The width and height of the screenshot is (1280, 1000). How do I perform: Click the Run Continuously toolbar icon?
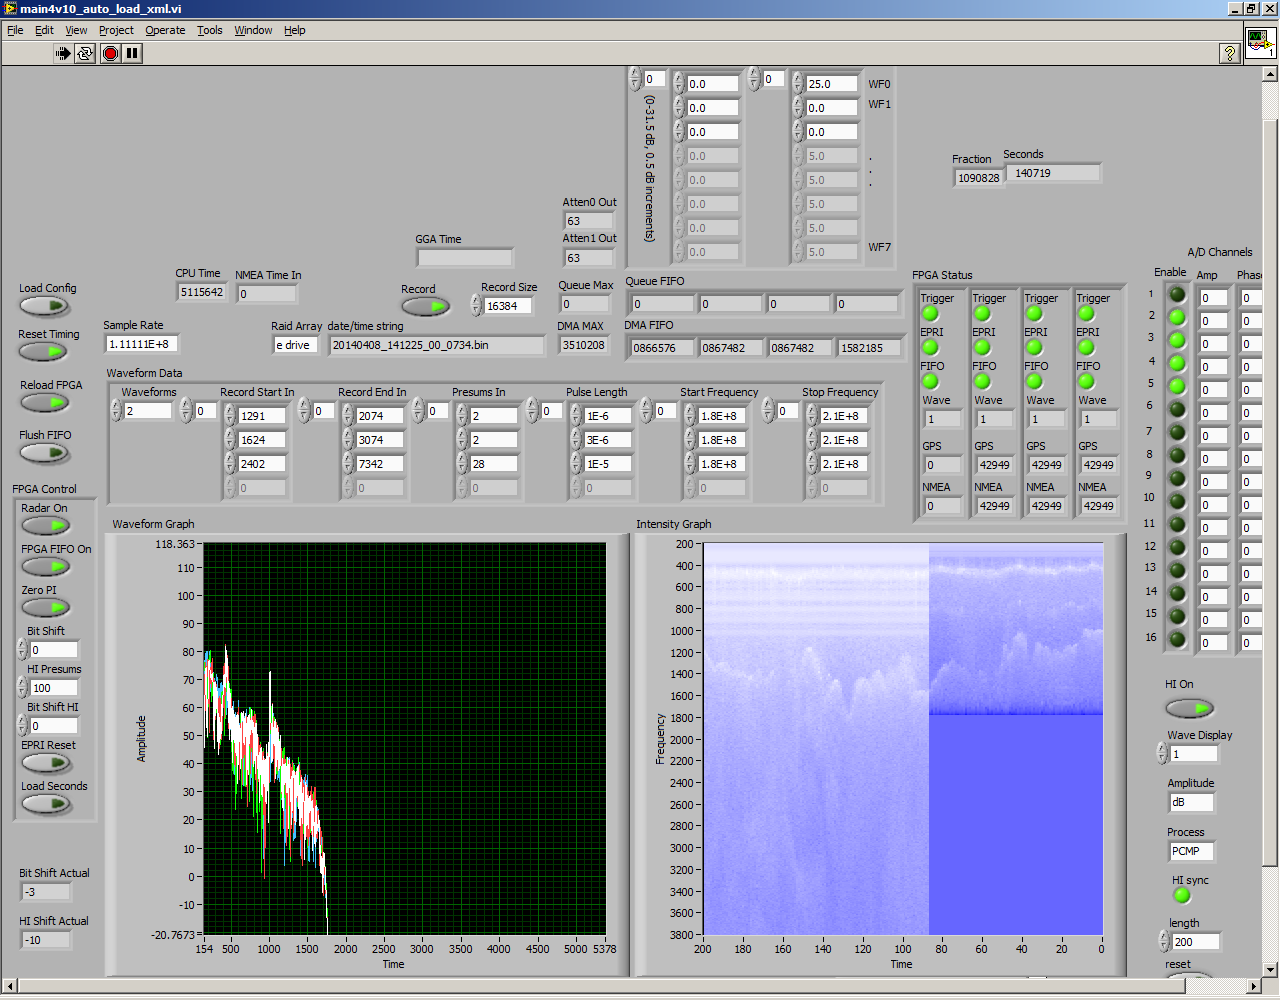point(85,54)
